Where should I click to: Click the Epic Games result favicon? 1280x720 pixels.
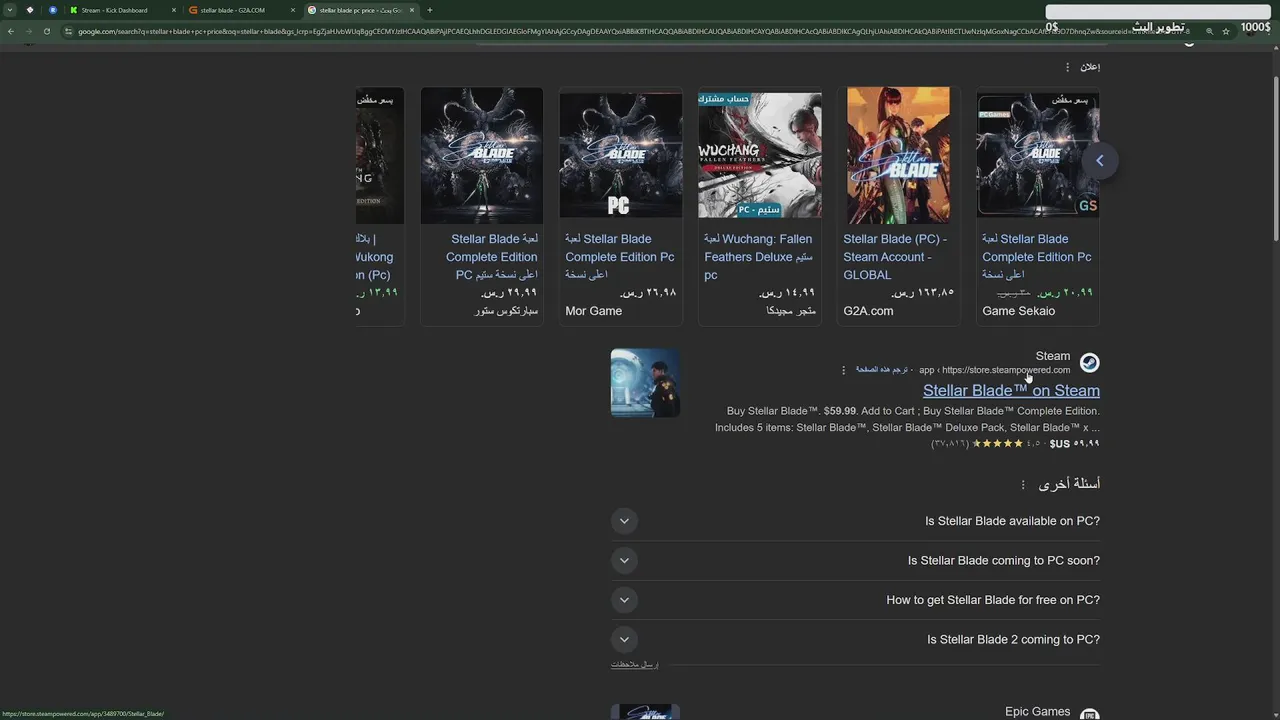(1090, 715)
